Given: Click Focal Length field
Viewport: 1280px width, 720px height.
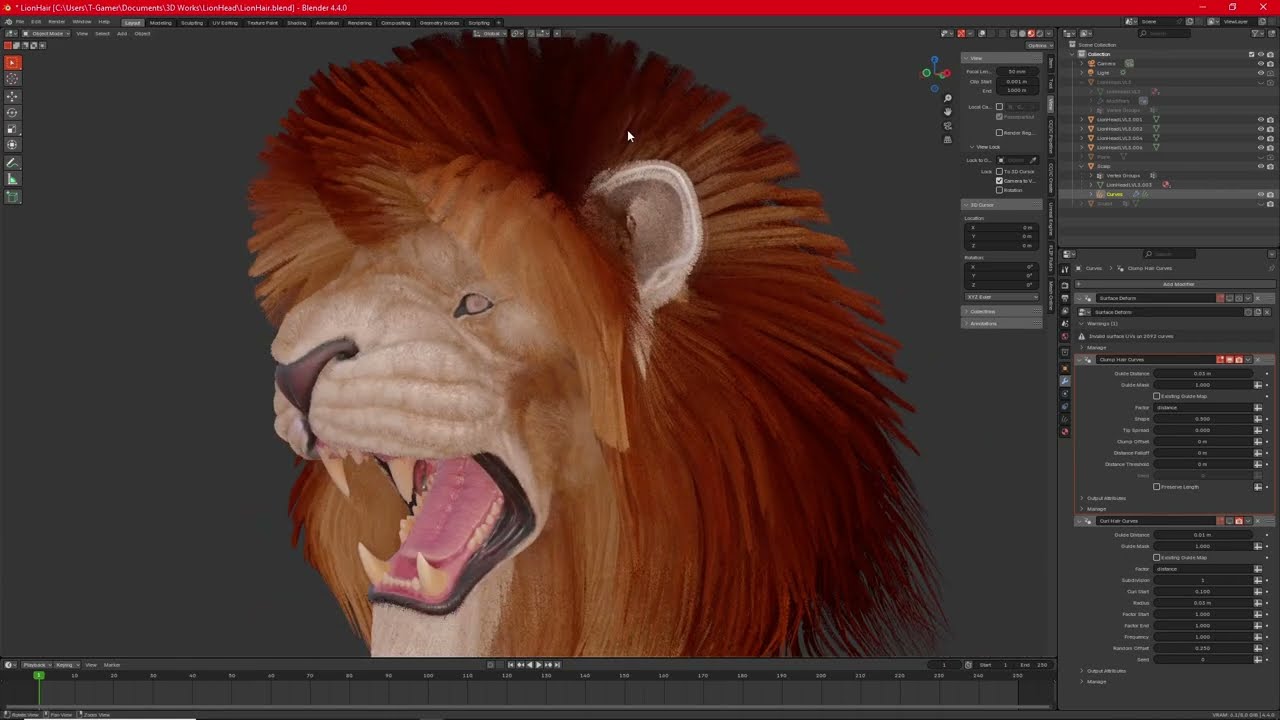Looking at the screenshot, I should (x=1017, y=72).
